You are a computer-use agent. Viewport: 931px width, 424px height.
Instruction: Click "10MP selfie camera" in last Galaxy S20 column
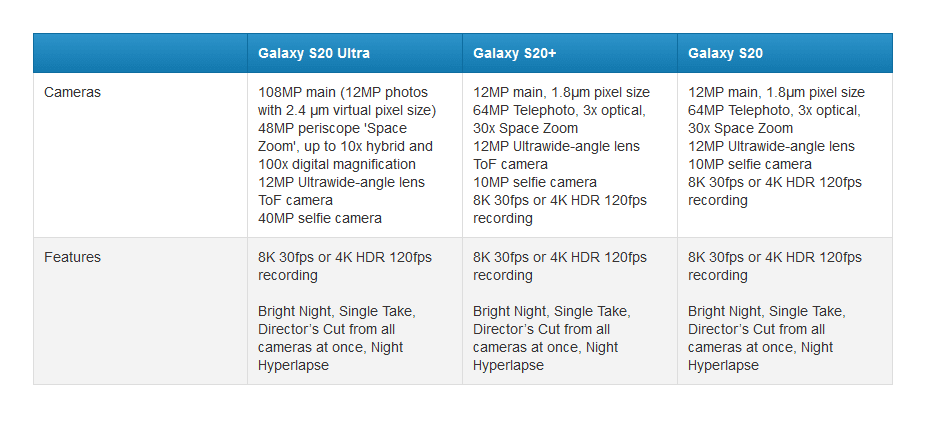749,164
